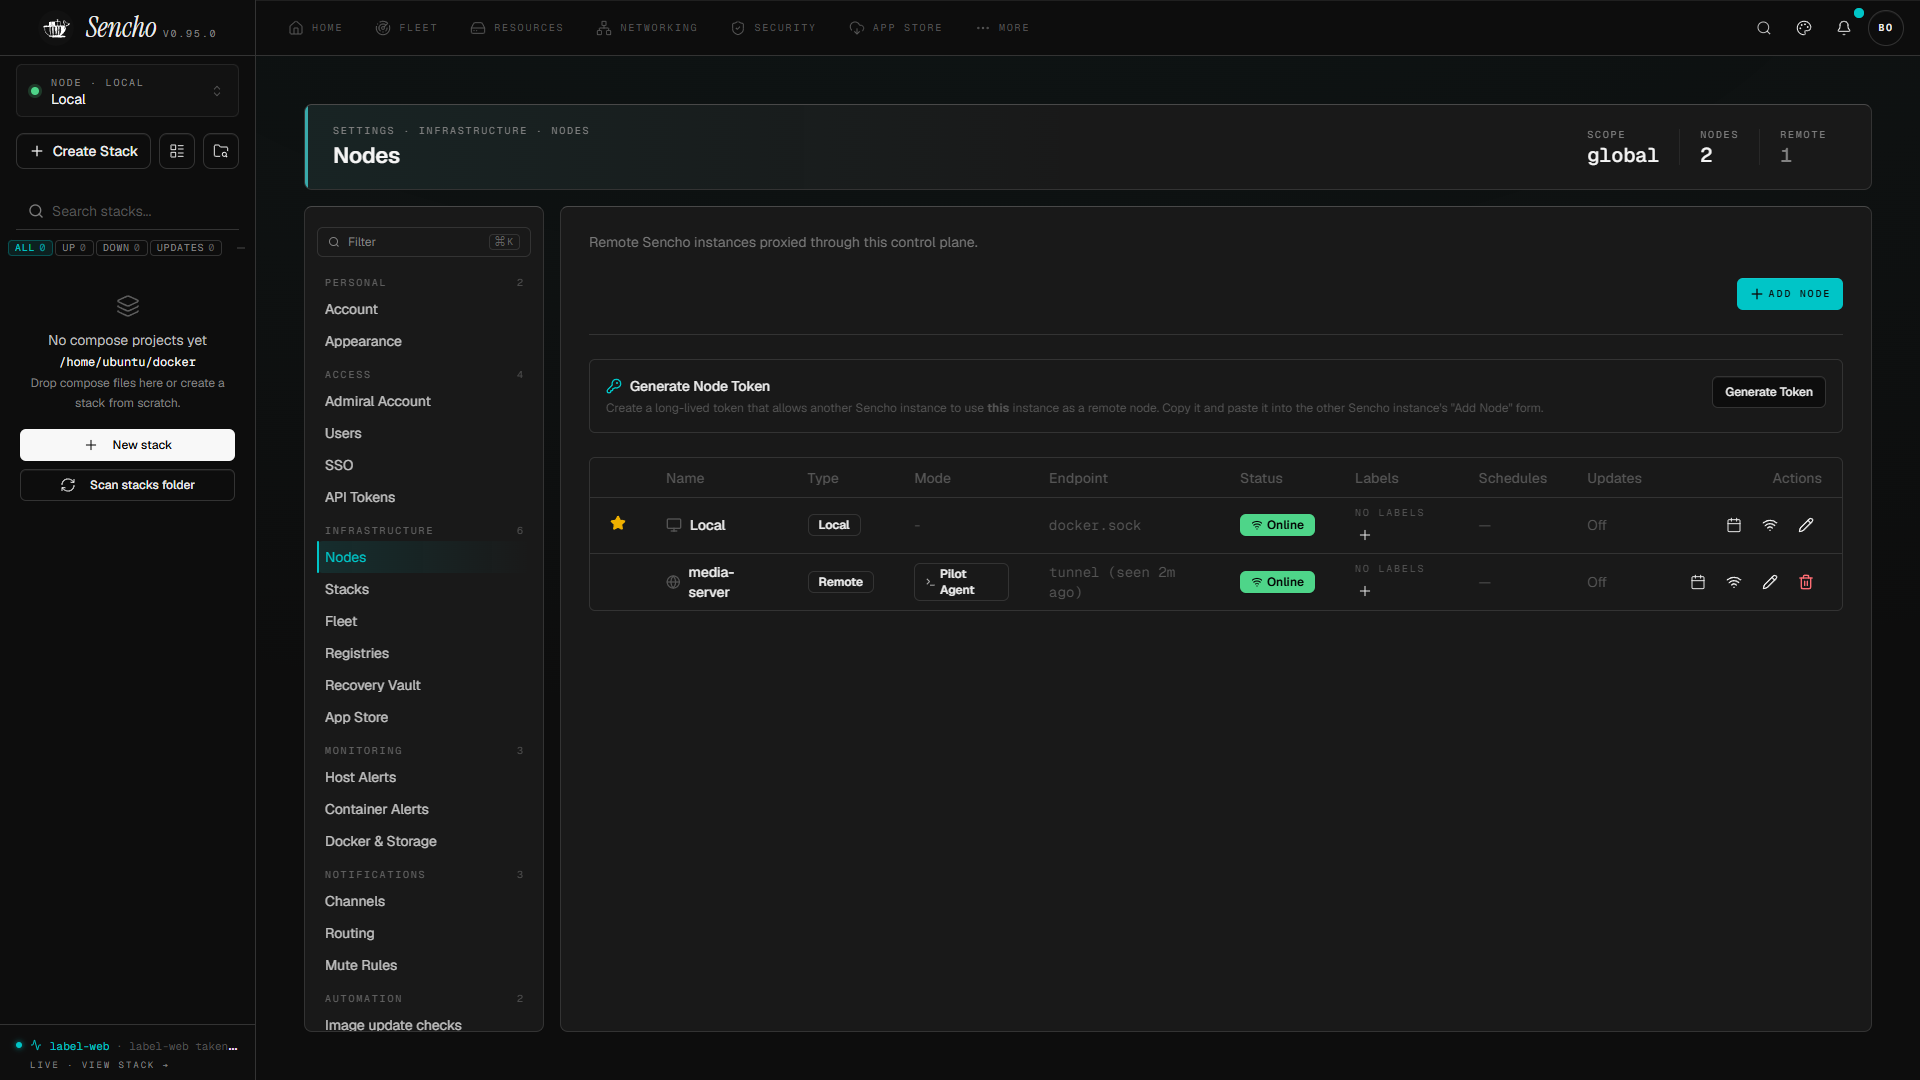Open schedule calendar for media-server node
1920x1080 pixels.
point(1698,582)
